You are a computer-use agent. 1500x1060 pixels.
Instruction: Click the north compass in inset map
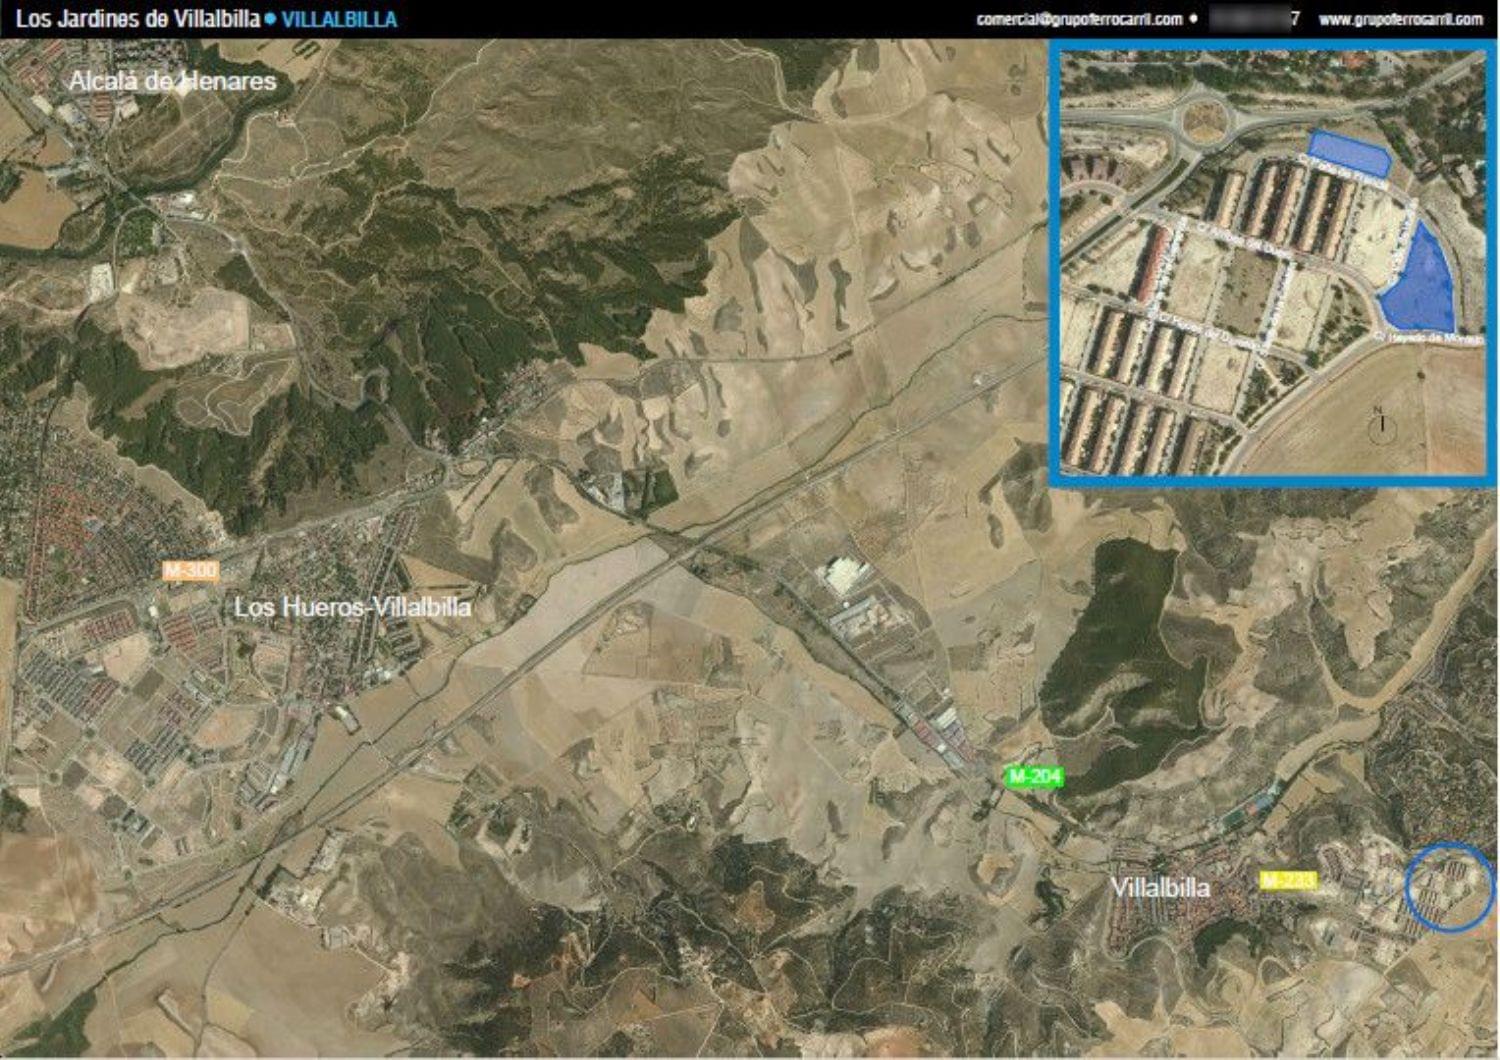click(1382, 425)
